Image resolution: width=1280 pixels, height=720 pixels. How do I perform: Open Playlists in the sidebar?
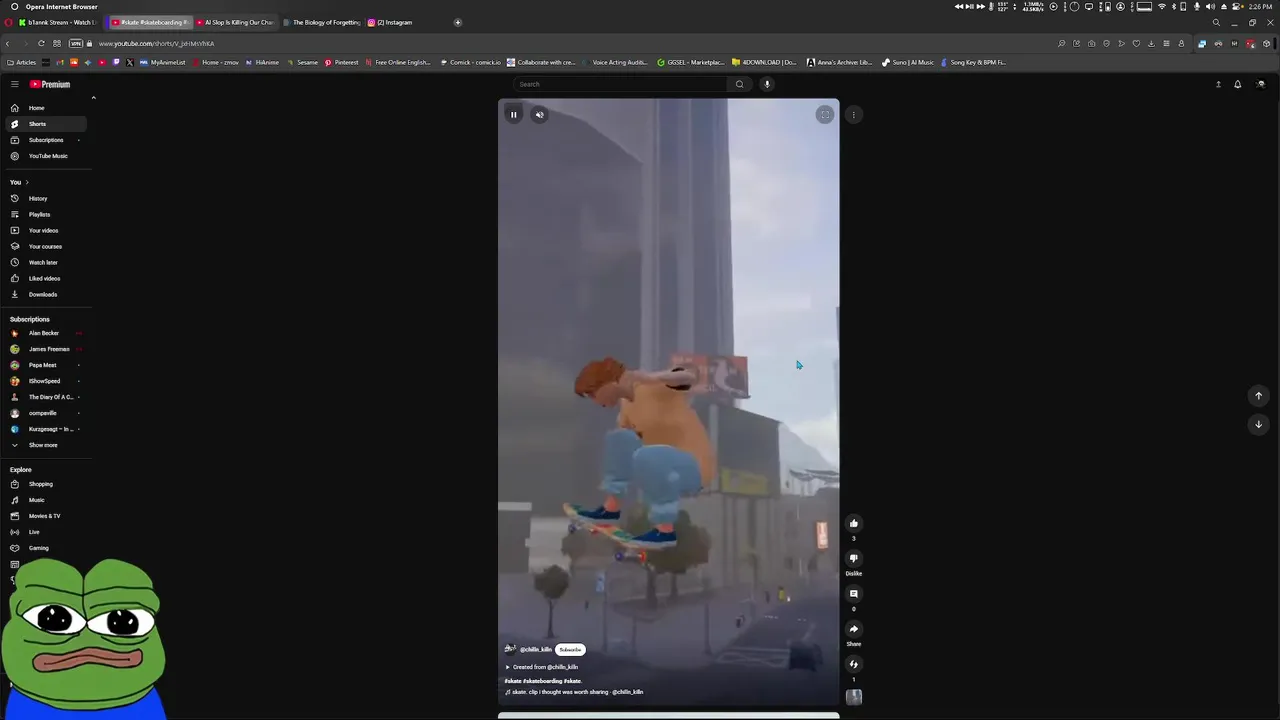tap(44, 214)
